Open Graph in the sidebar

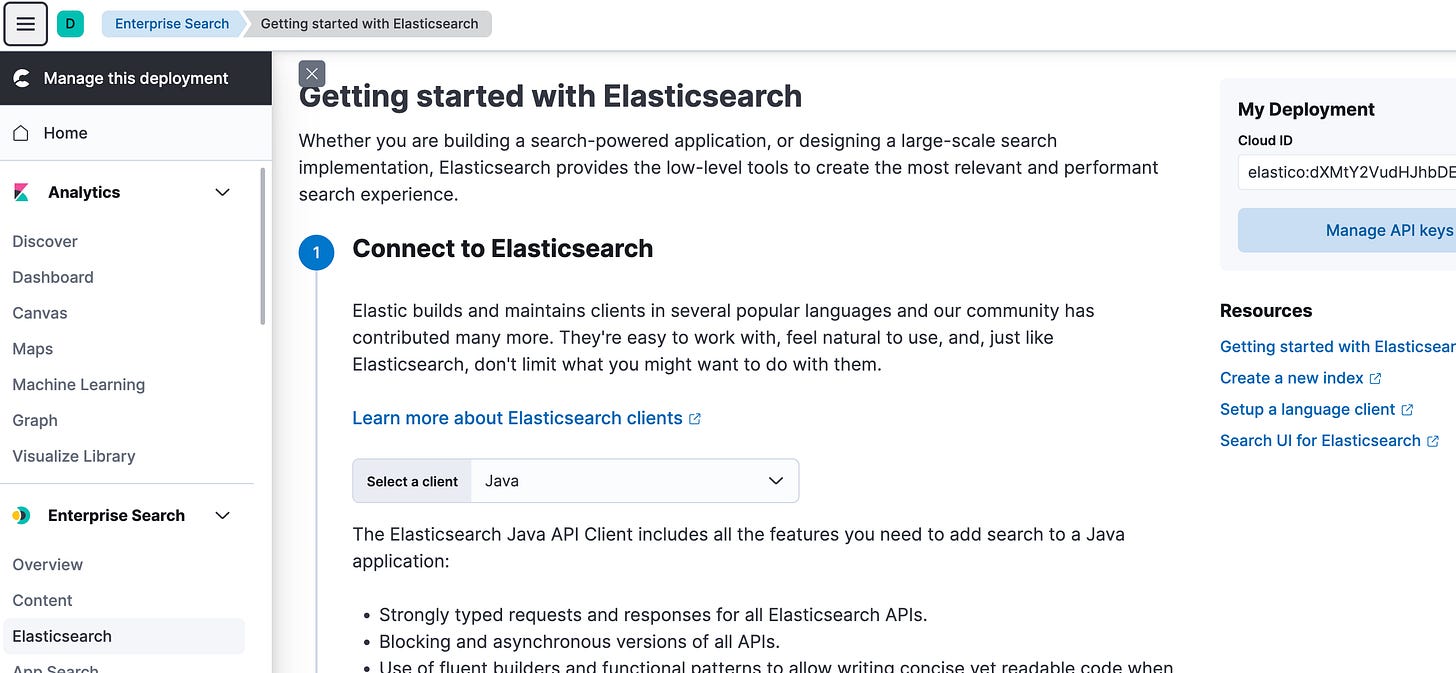click(35, 420)
